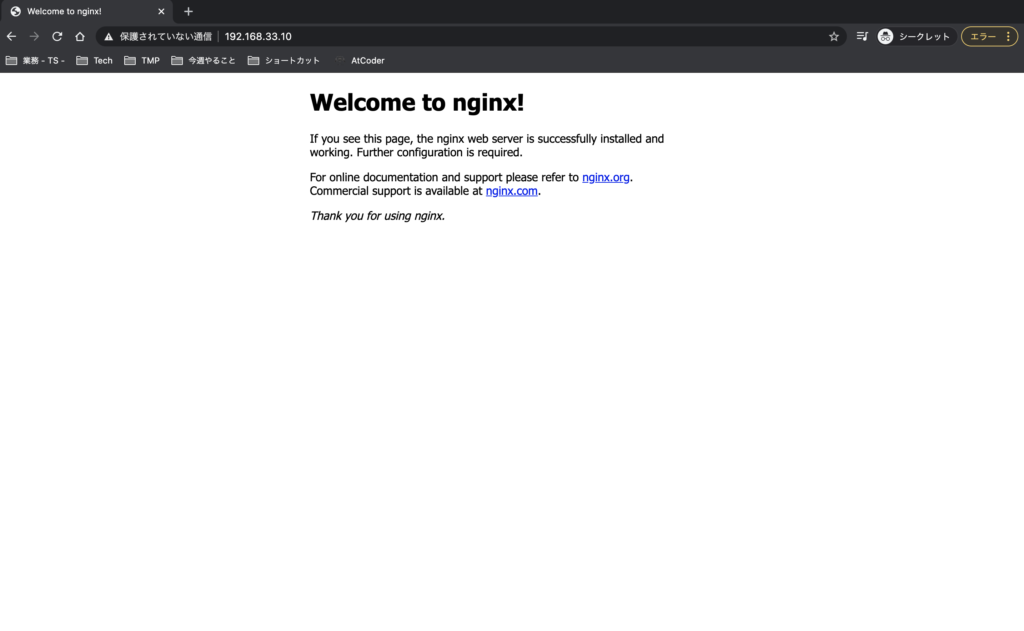Open the AtCoder bookmark
This screenshot has height=631, width=1024.
click(x=360, y=60)
